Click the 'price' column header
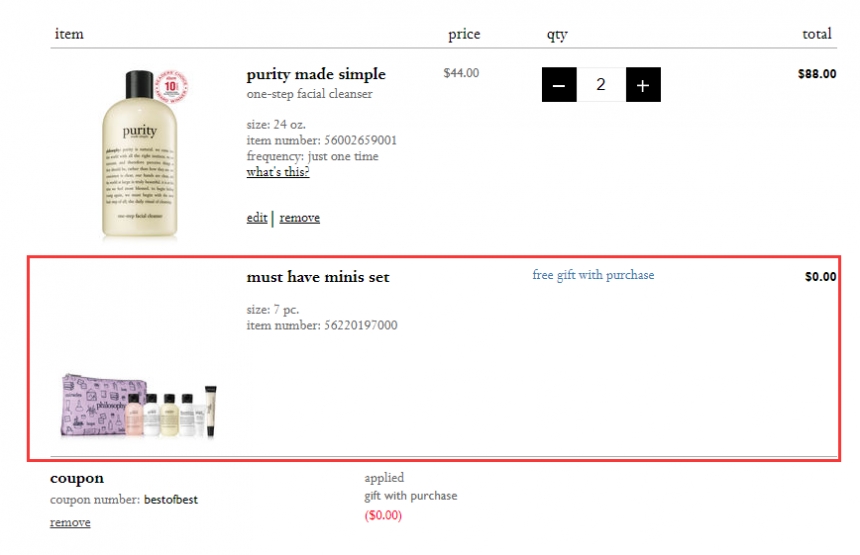Image resolution: width=860 pixels, height=555 pixels. pyautogui.click(x=464, y=34)
